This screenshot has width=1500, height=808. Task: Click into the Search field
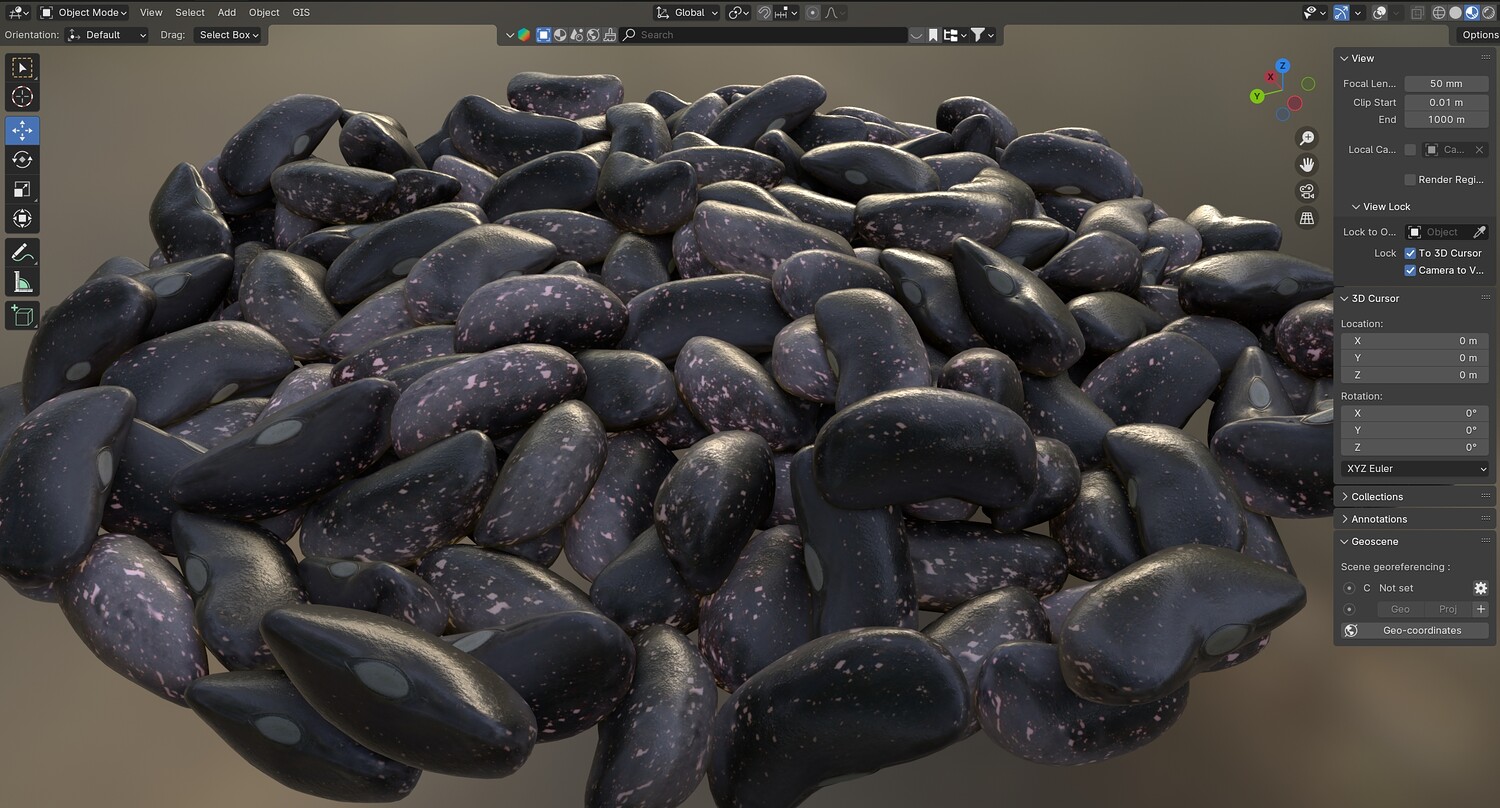click(763, 35)
